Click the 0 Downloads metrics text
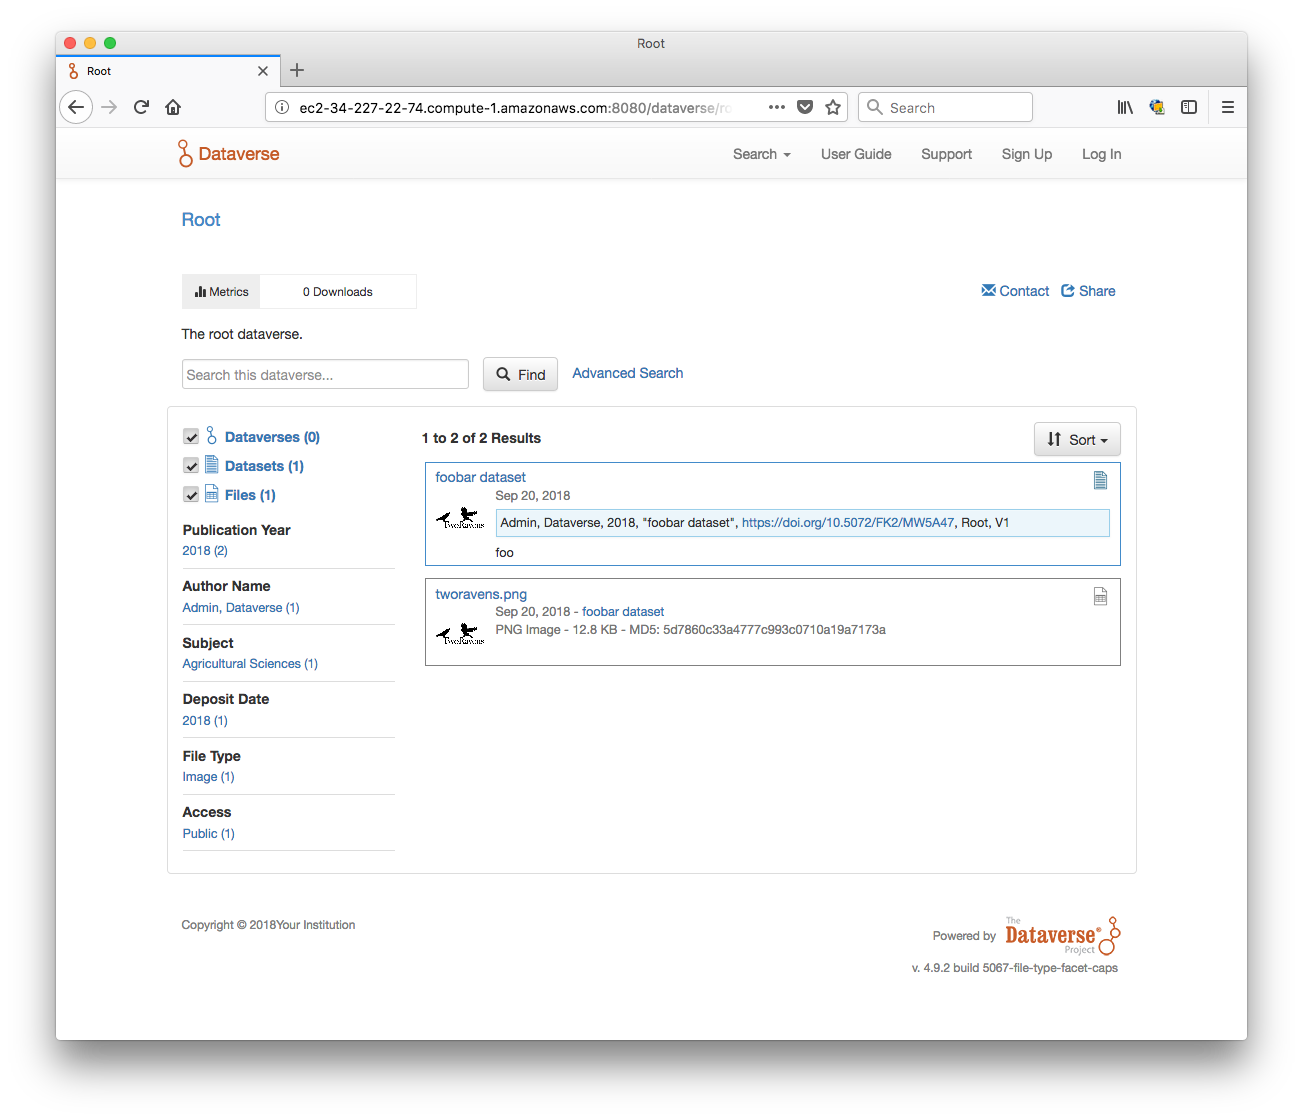The image size is (1303, 1120). (x=338, y=292)
